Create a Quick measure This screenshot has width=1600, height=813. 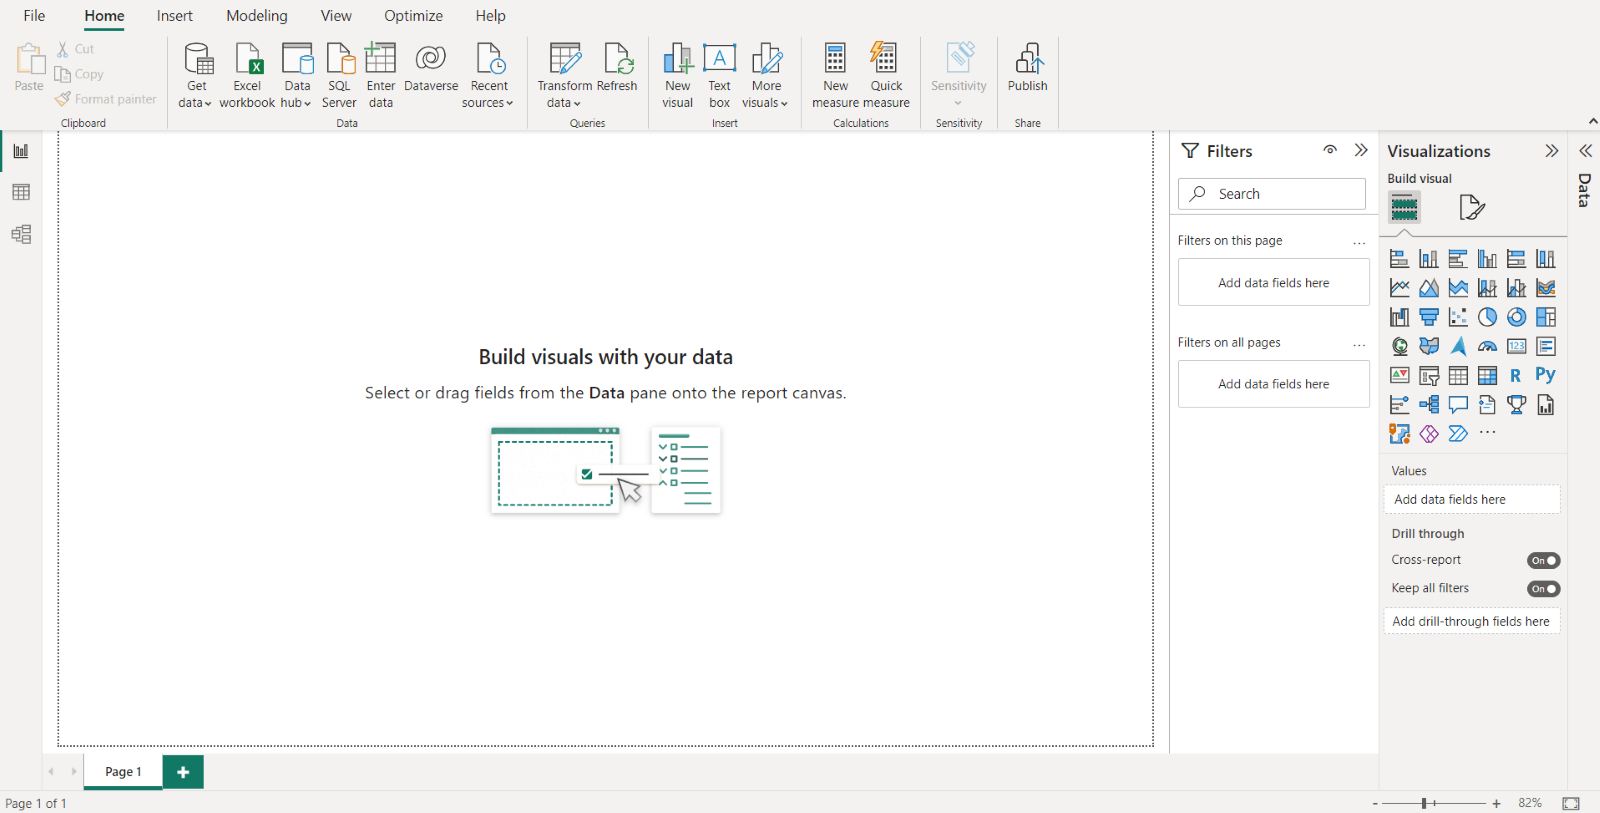886,76
